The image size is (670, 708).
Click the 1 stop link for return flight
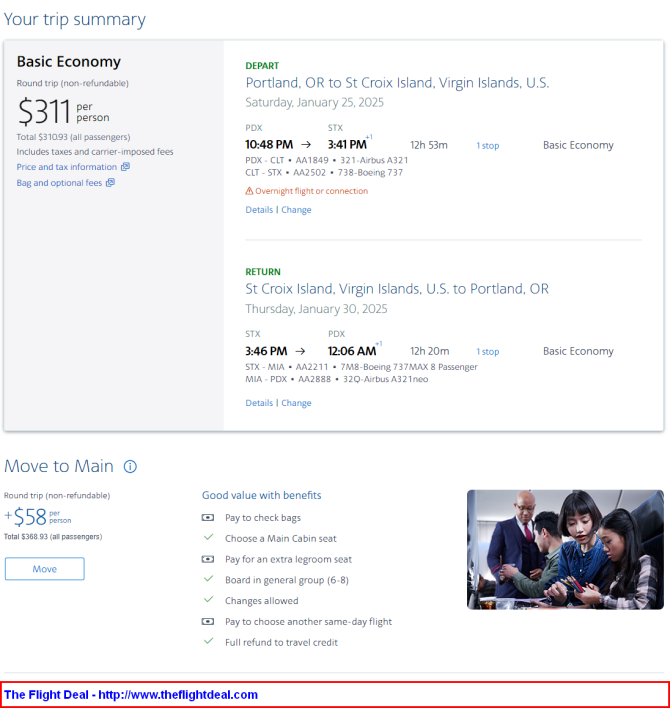[x=488, y=351]
